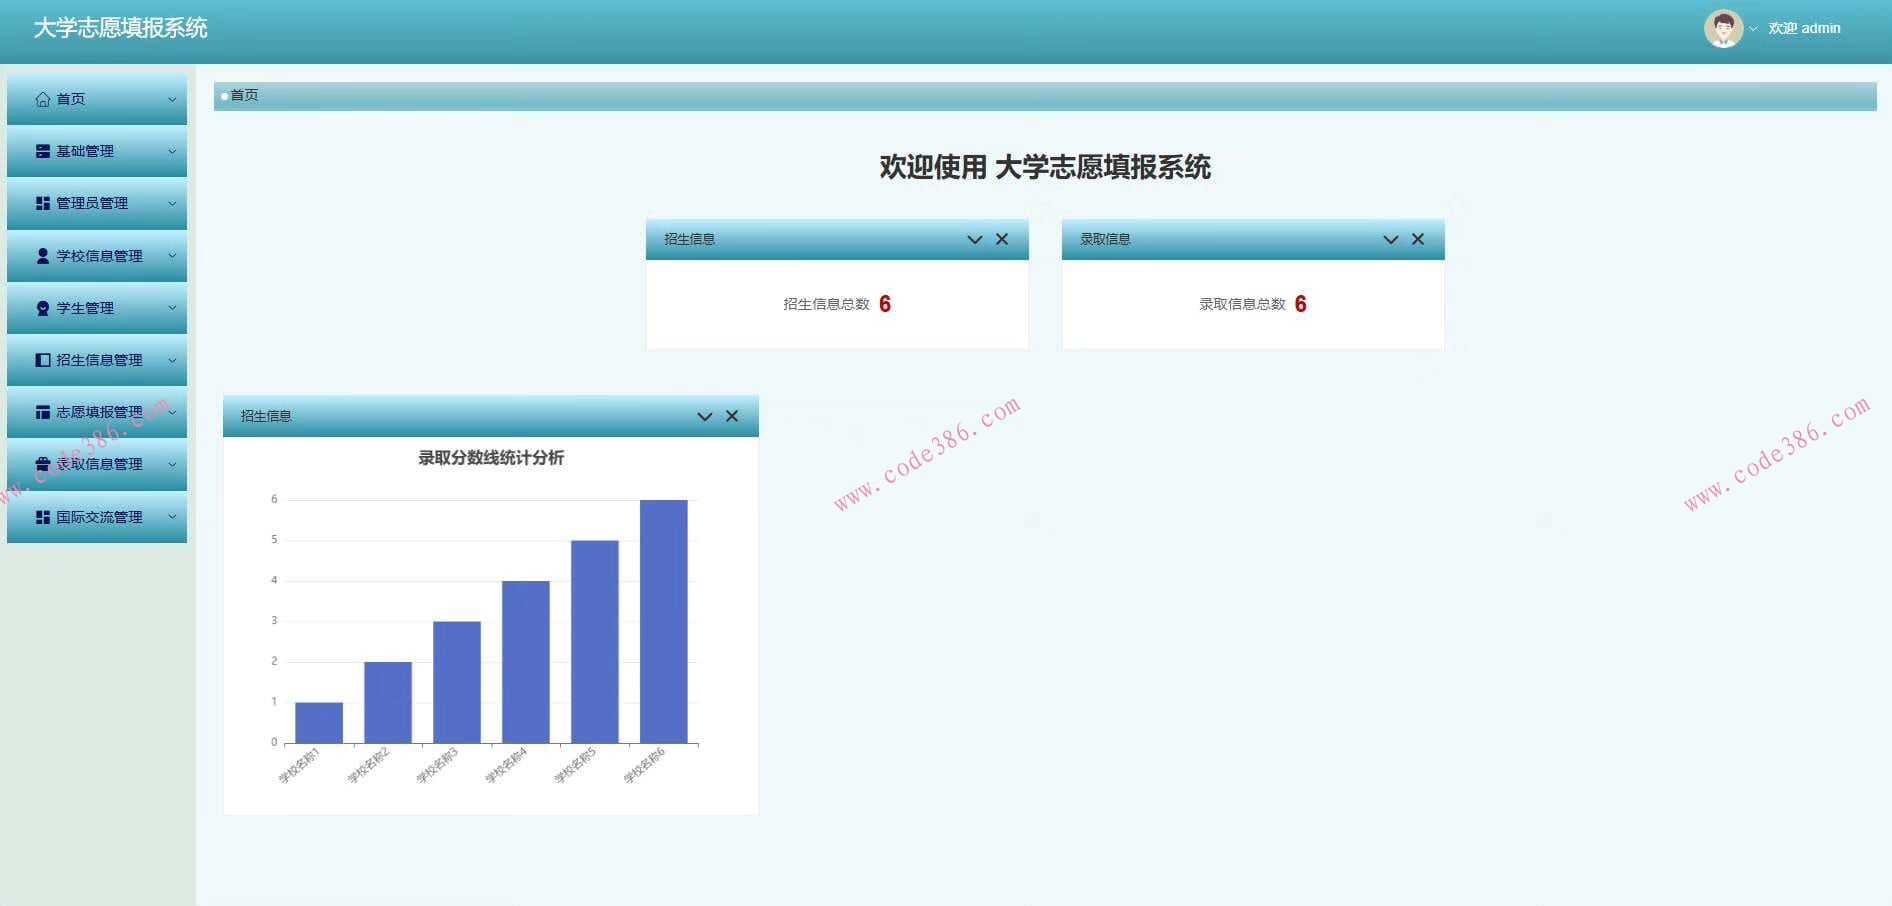Select 学生管理 in the sidebar

(97, 308)
